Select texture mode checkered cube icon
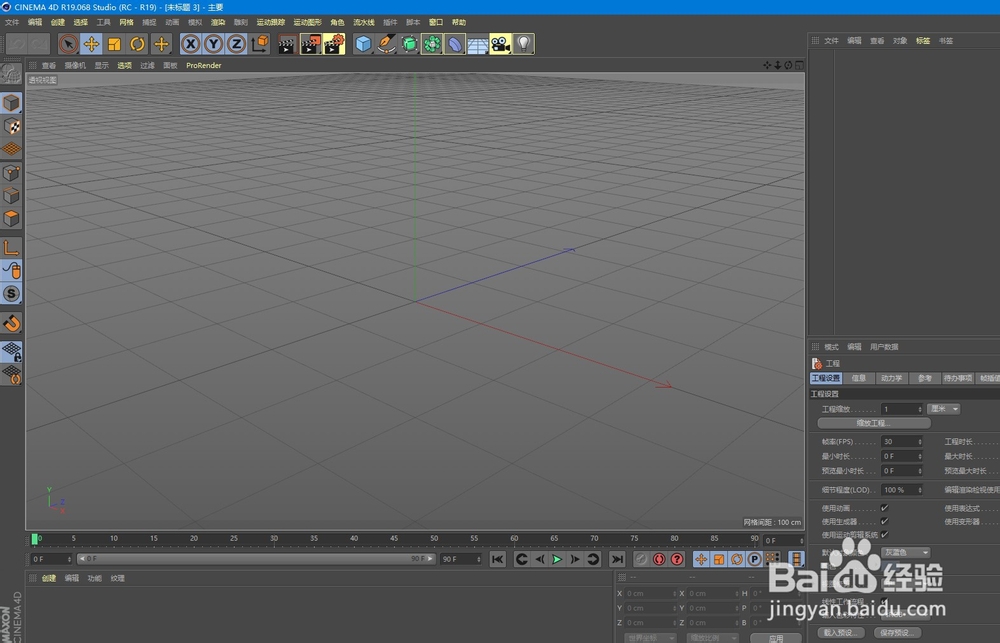This screenshot has width=1000, height=643. click(11, 126)
